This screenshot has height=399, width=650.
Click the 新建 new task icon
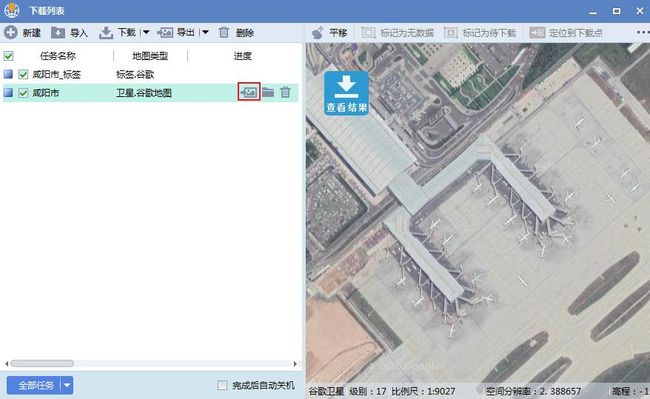(10, 32)
